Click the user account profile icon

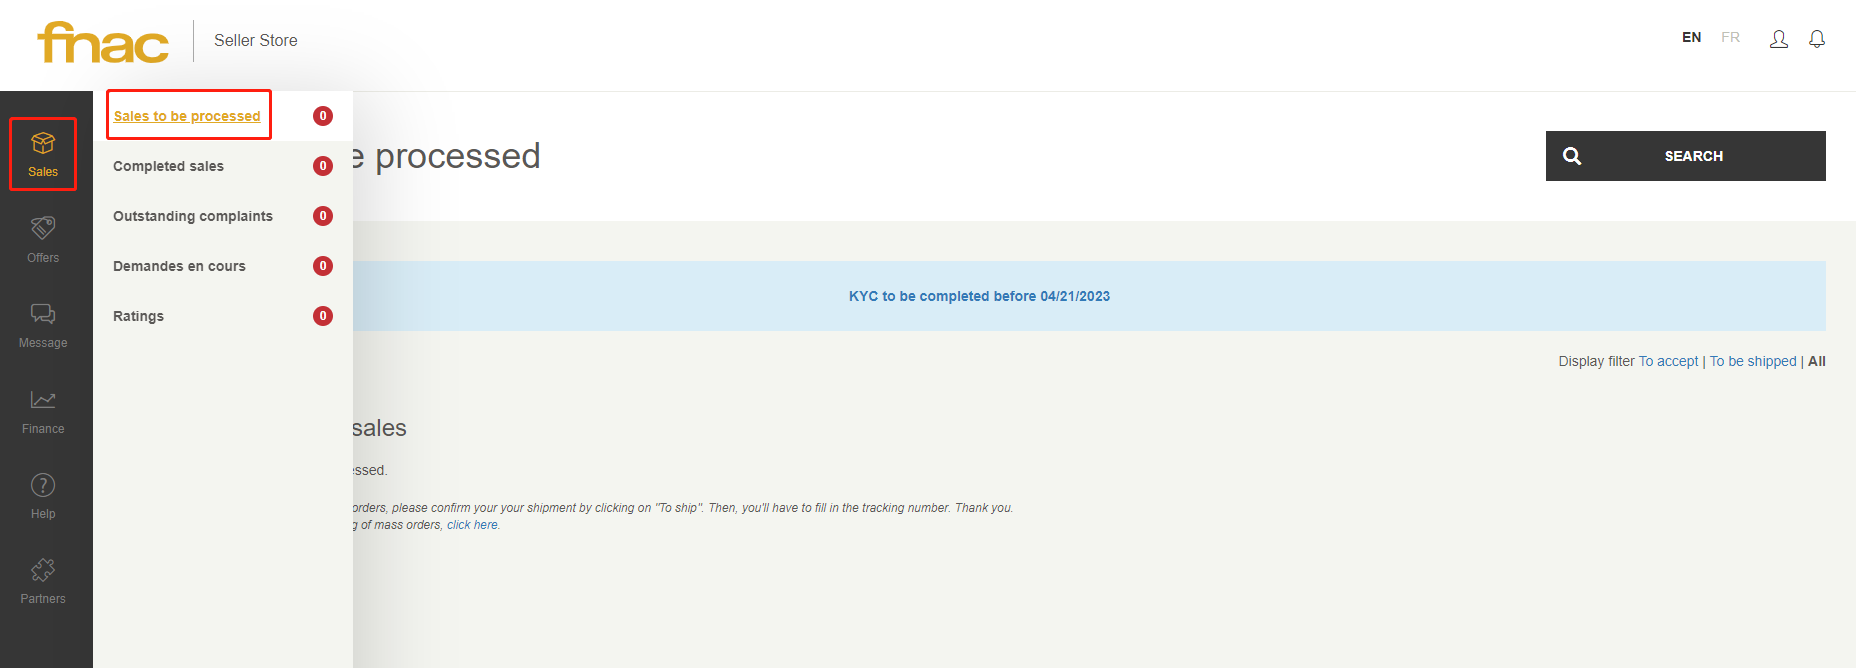click(1778, 39)
